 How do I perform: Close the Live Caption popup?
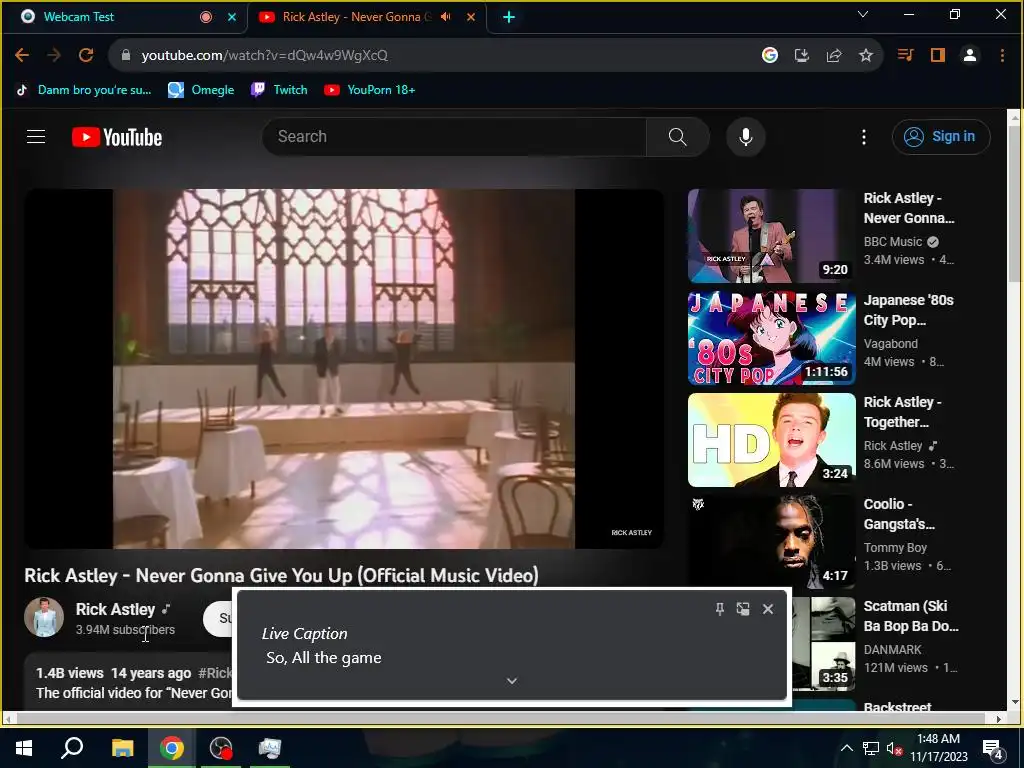pyautogui.click(x=768, y=609)
